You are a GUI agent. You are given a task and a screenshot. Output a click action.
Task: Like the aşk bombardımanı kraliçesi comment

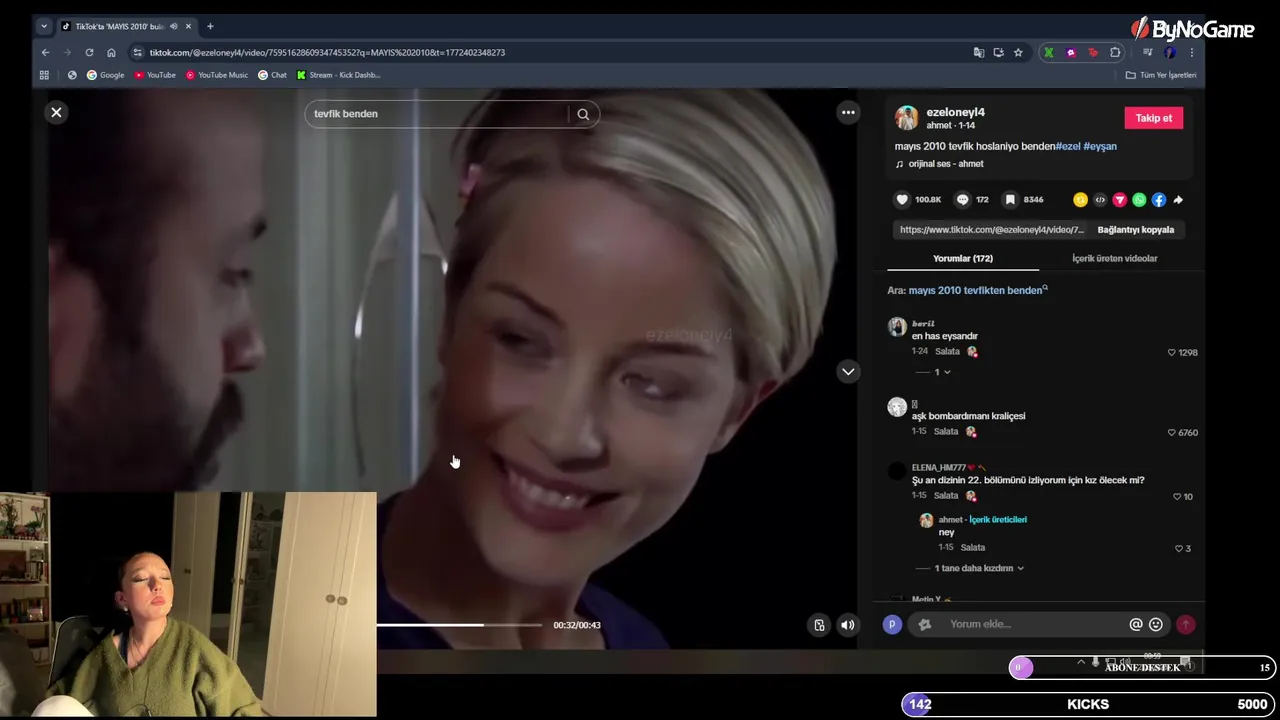click(1172, 432)
